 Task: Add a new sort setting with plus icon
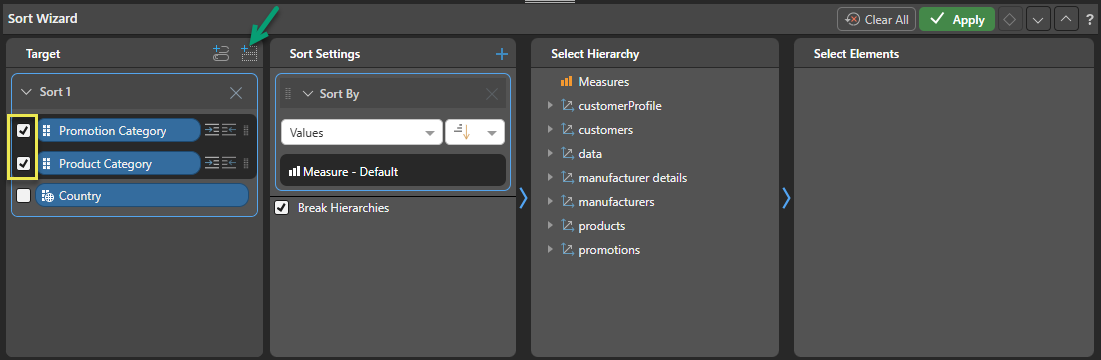501,54
